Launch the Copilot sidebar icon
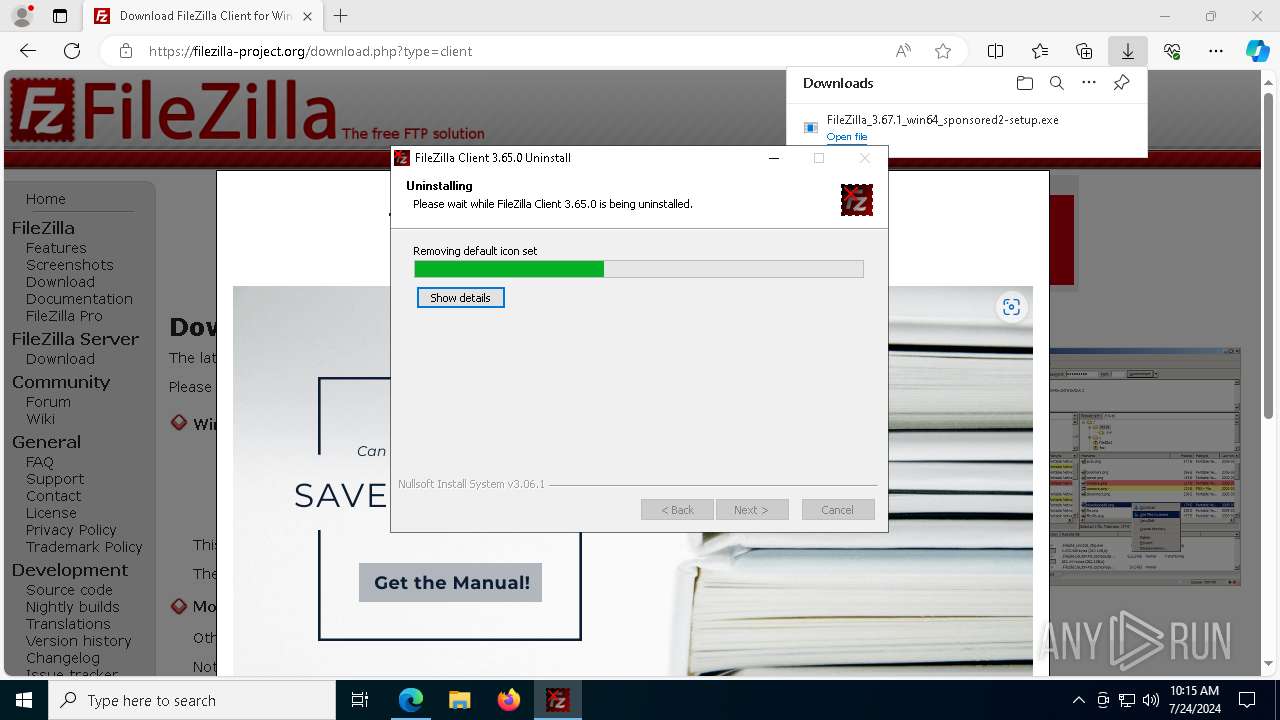Viewport: 1280px width, 720px height. 1258,51
